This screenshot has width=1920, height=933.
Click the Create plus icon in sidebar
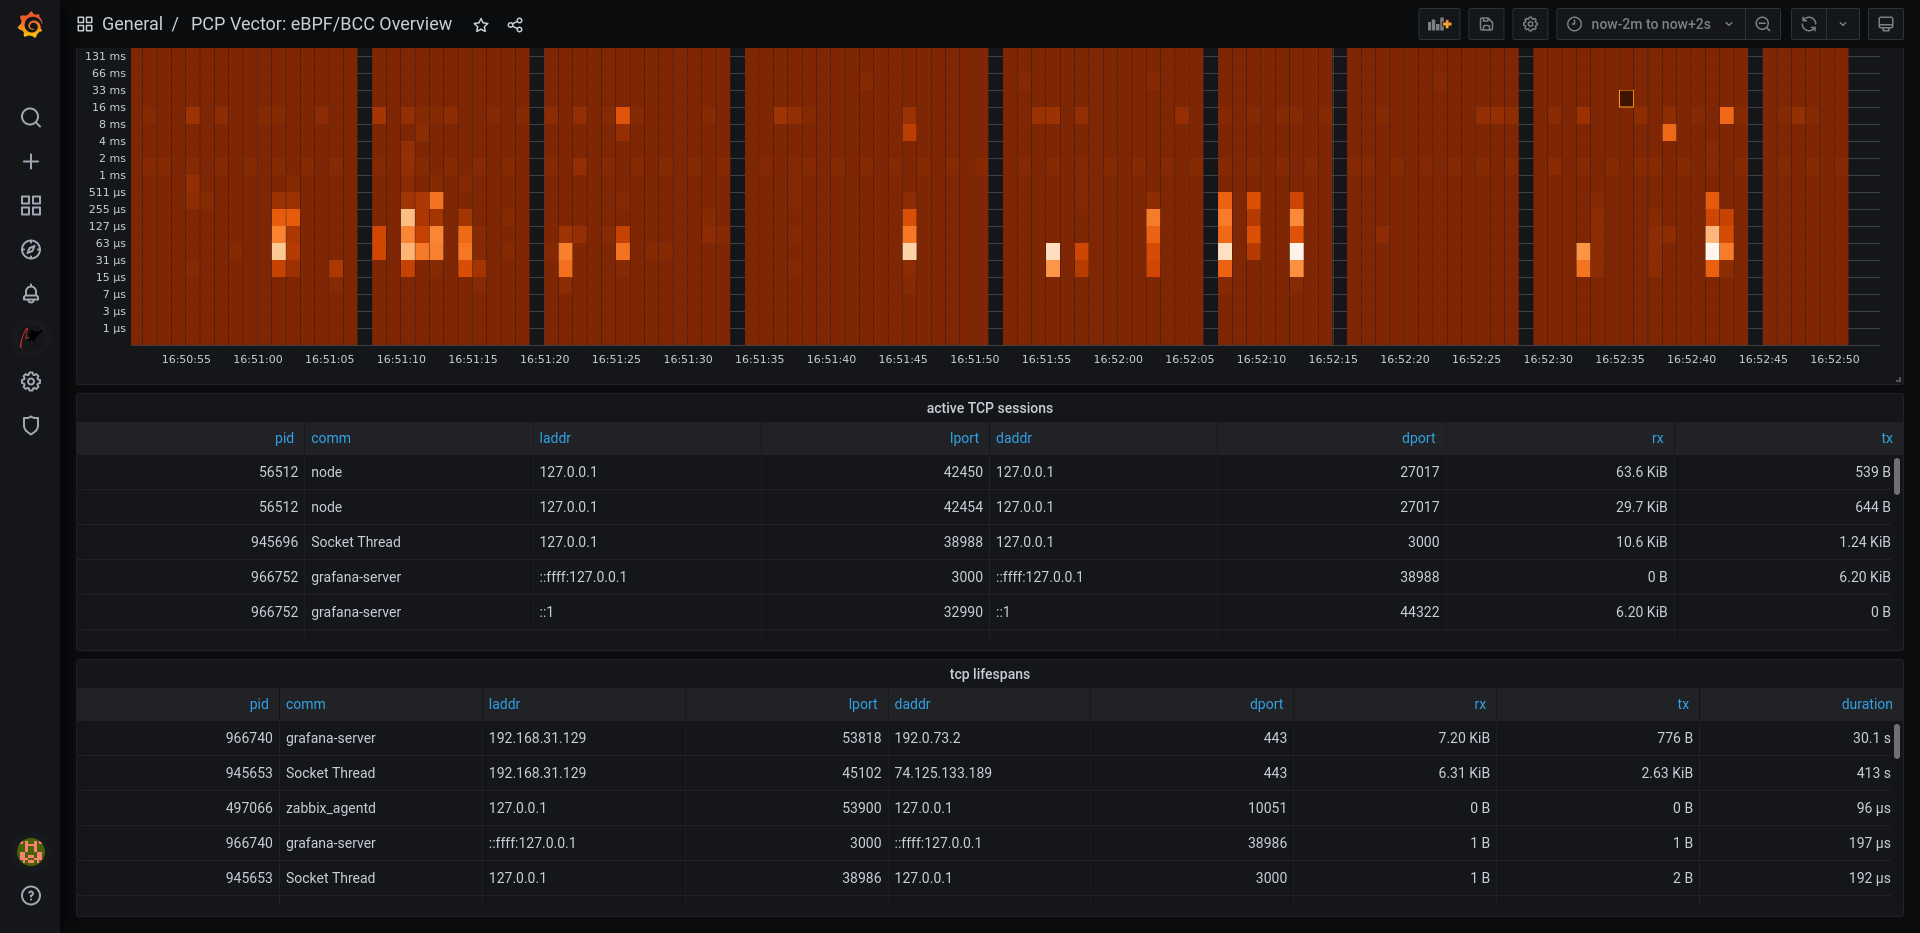click(31, 162)
